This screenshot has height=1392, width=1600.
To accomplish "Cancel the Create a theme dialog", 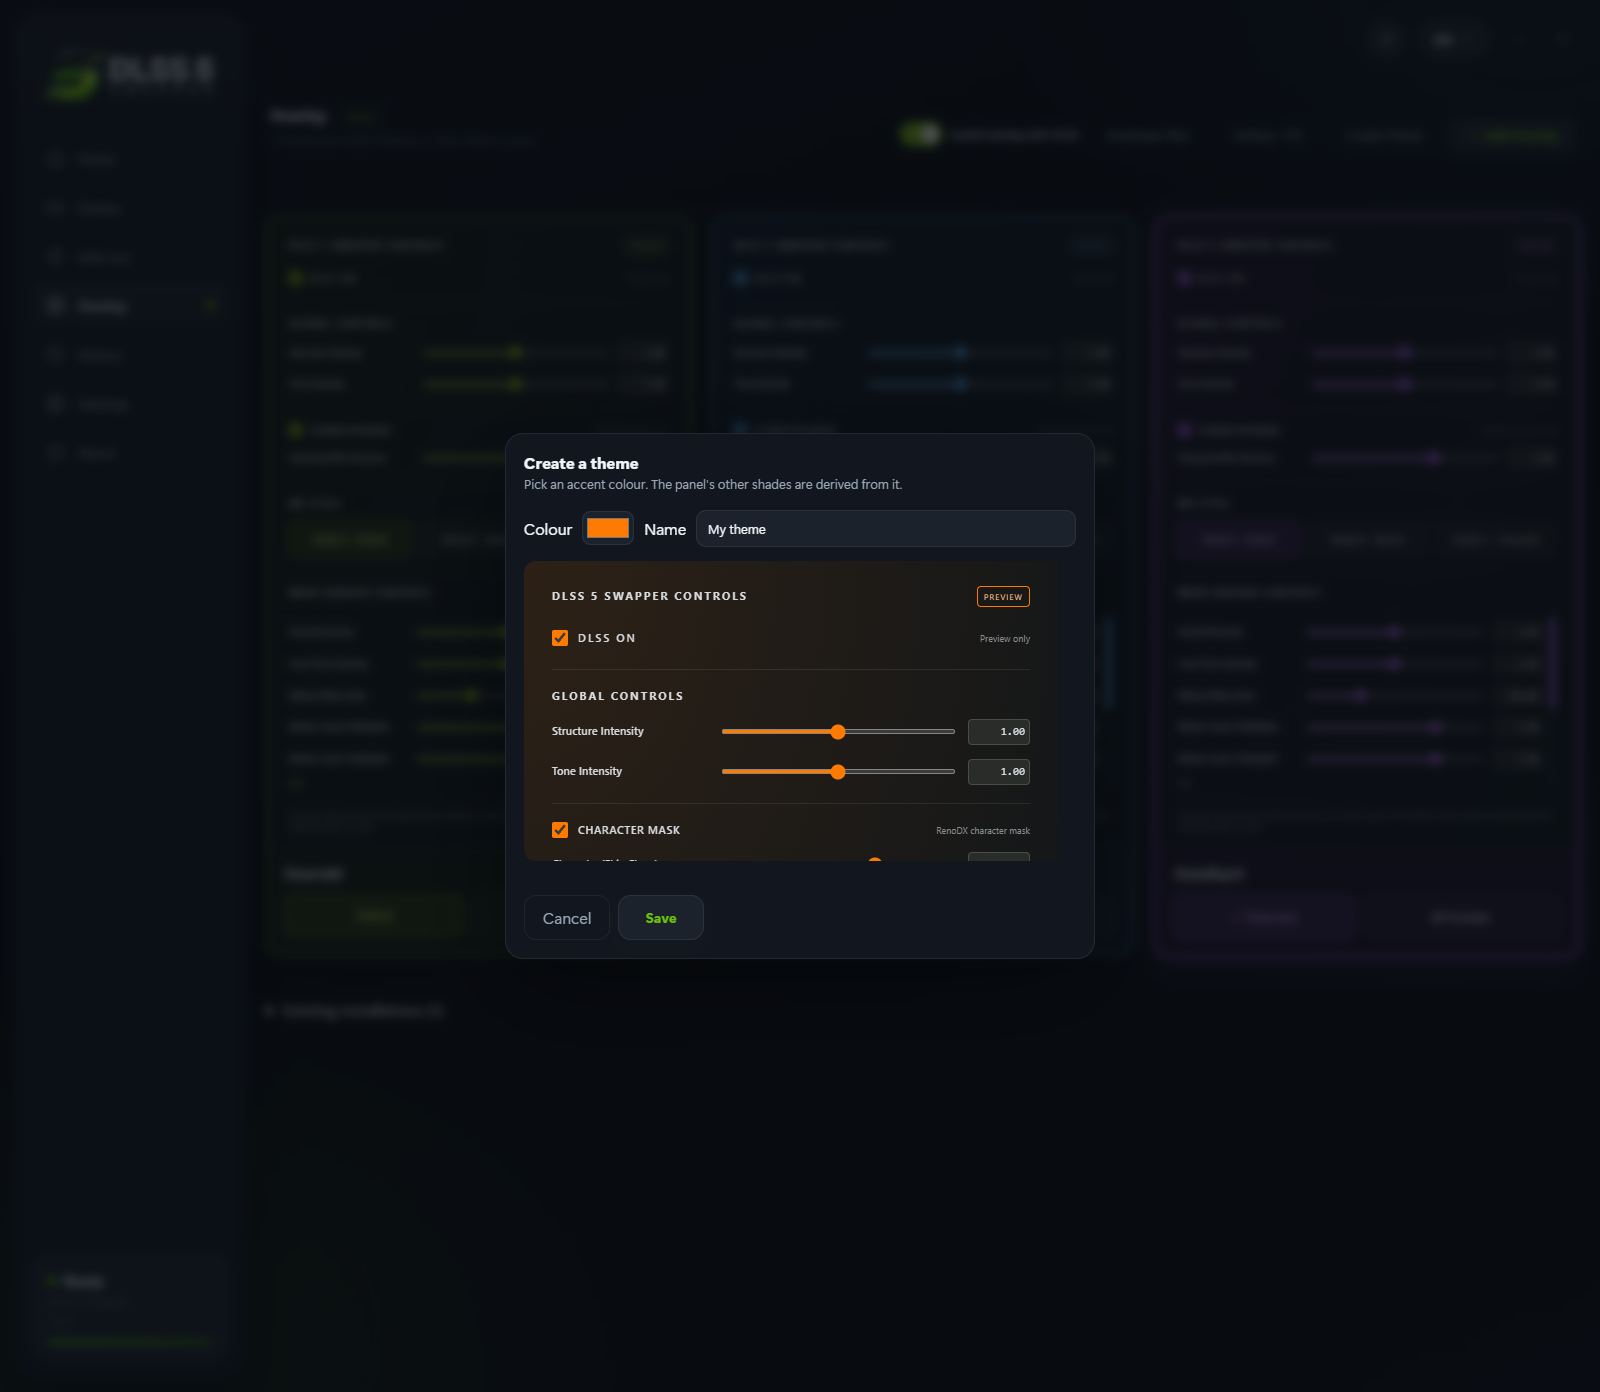I will (x=567, y=918).
